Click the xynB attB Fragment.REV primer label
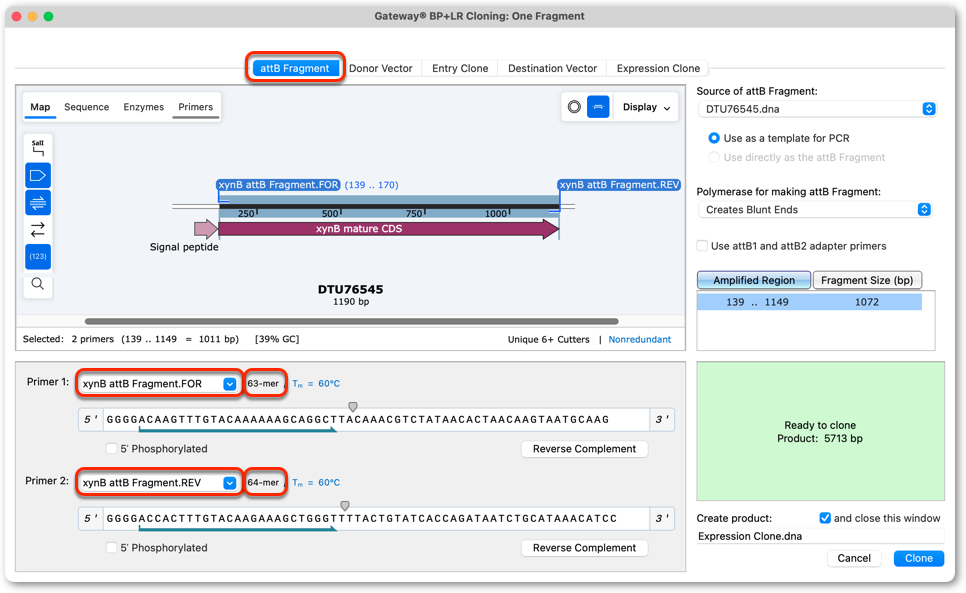Viewport: 966px width, 593px height. click(x=619, y=185)
